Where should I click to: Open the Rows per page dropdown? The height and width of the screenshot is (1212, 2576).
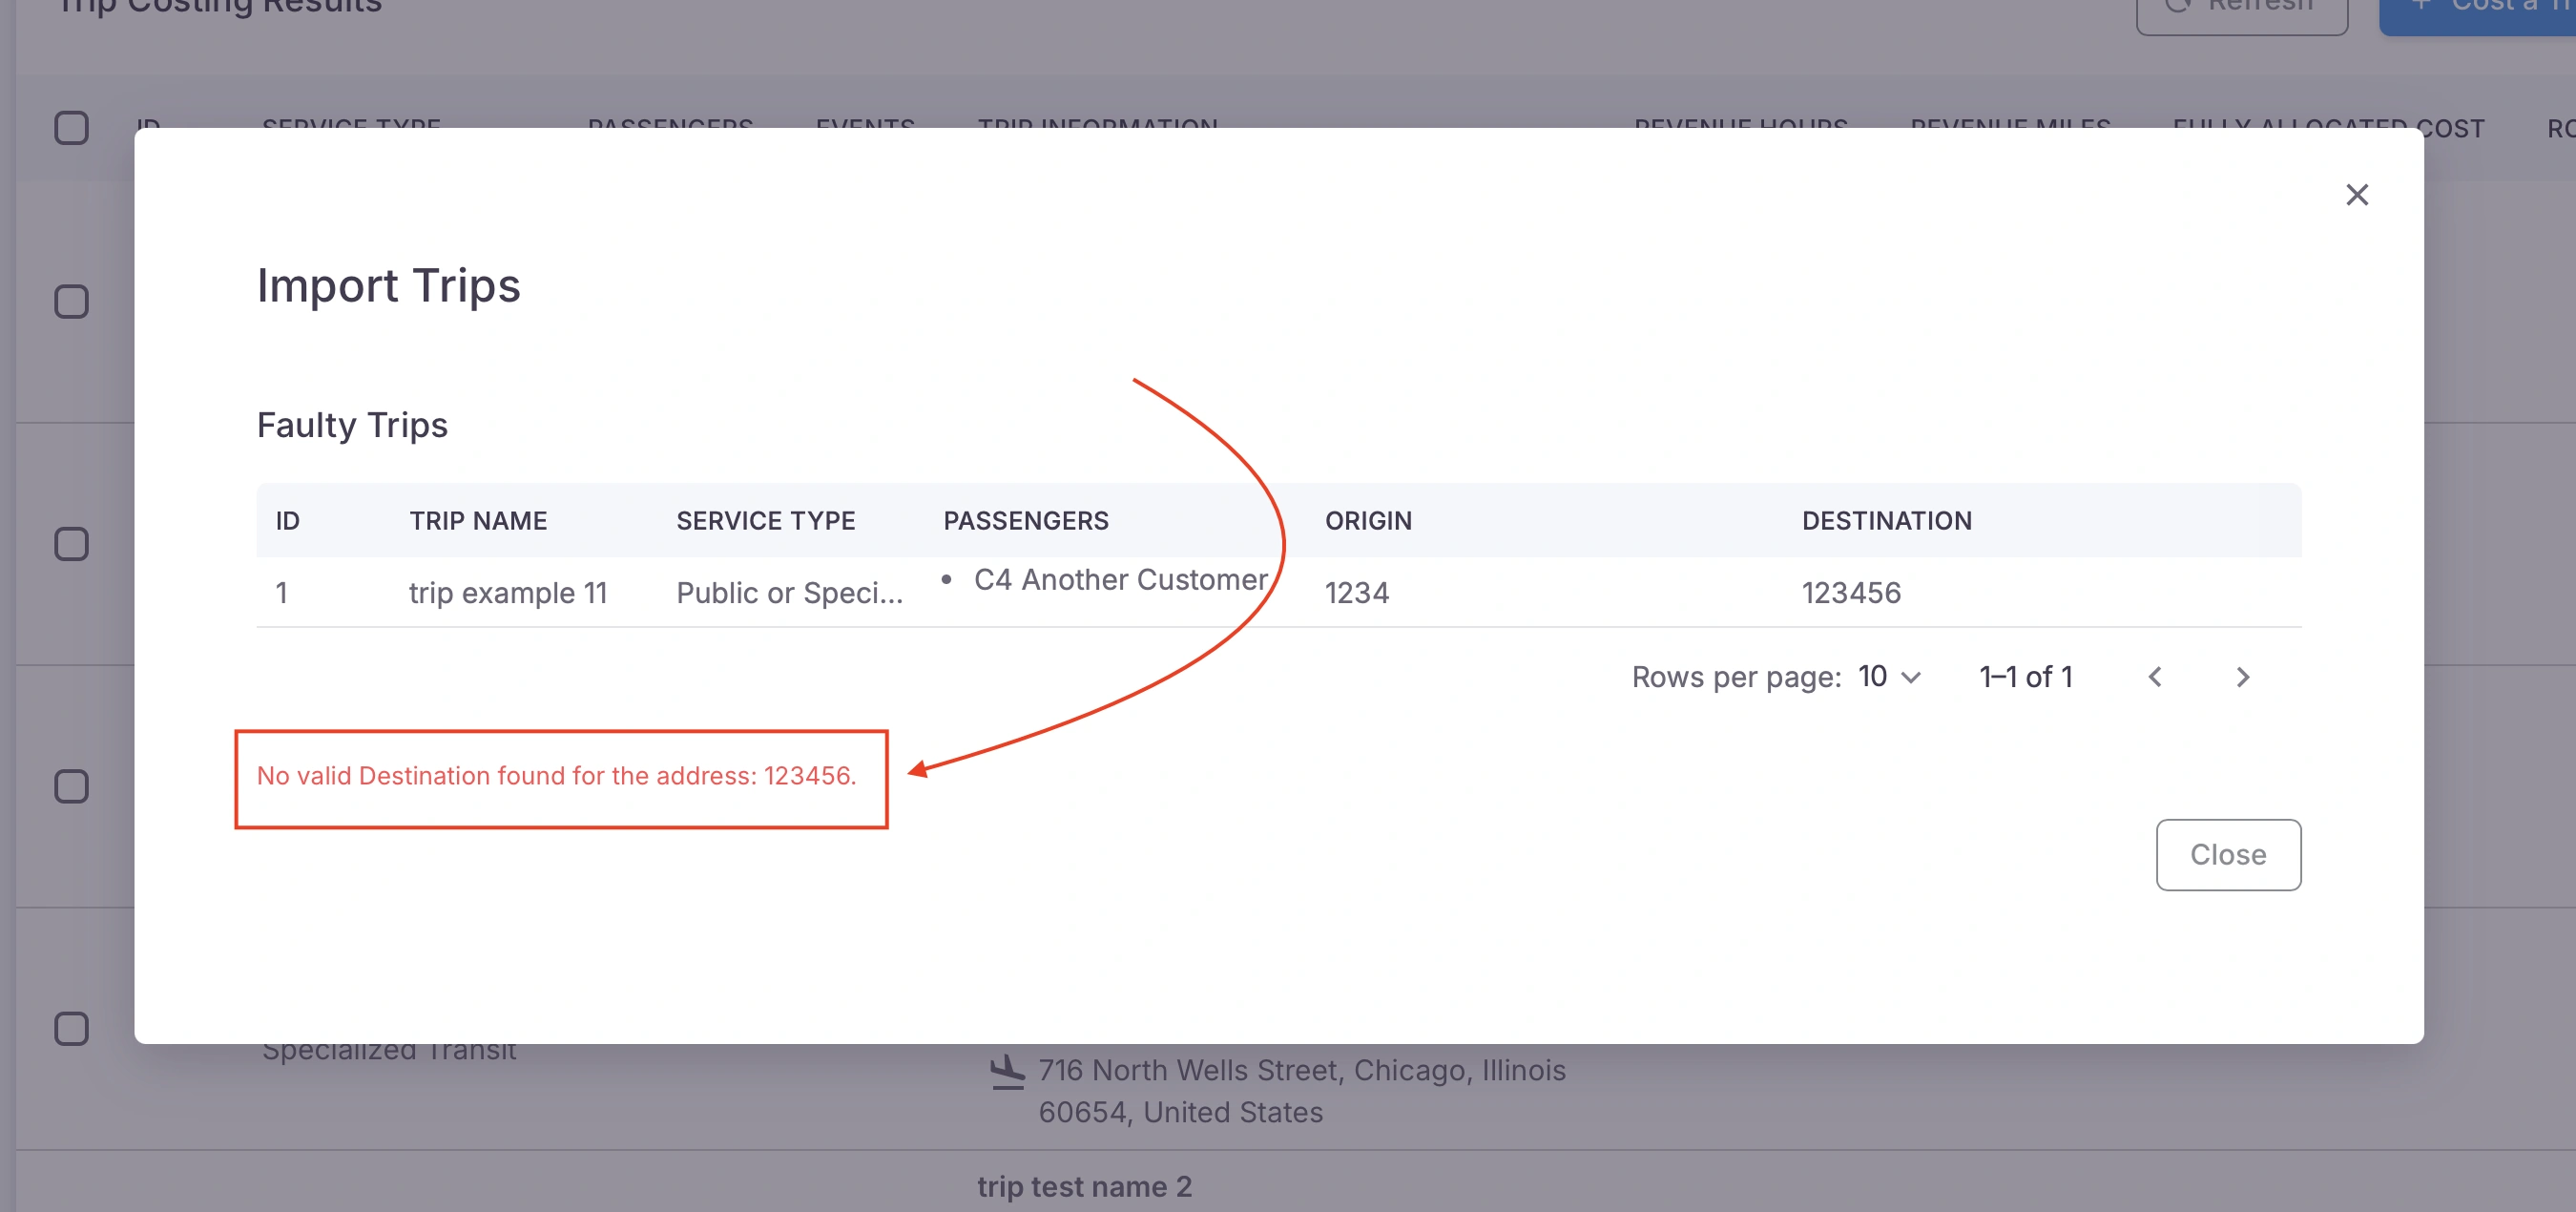click(x=1889, y=677)
